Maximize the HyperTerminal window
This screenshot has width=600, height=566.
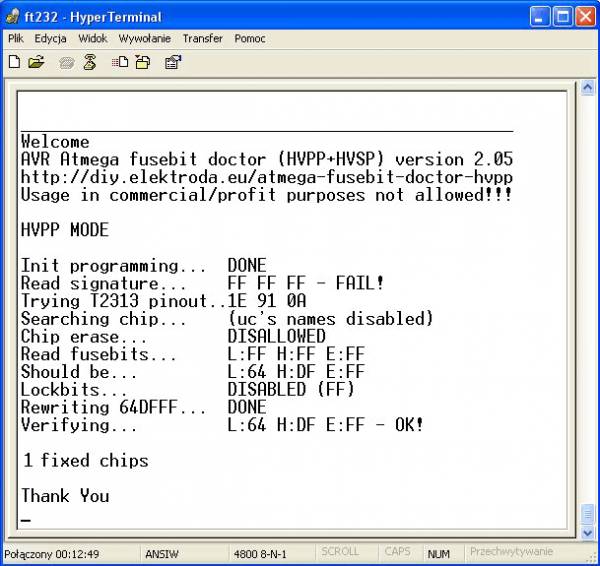coord(566,16)
